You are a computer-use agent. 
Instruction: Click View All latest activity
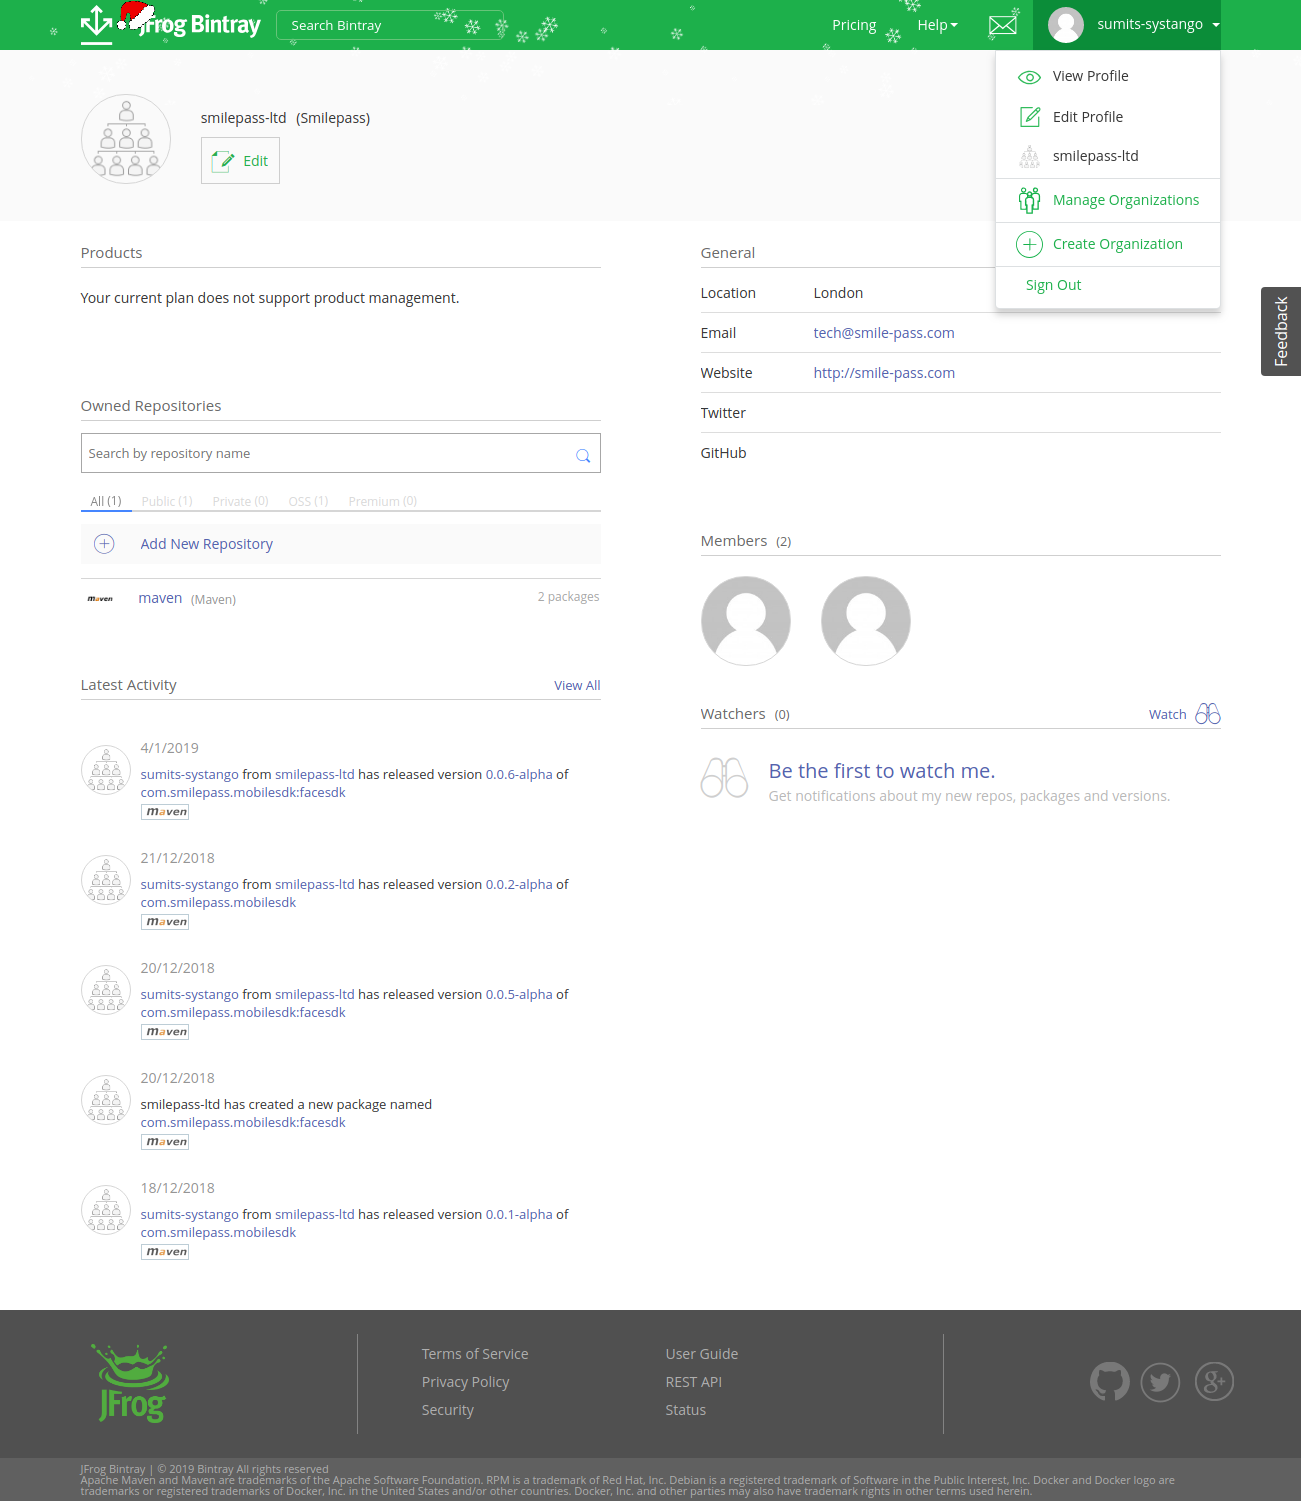coord(577,685)
